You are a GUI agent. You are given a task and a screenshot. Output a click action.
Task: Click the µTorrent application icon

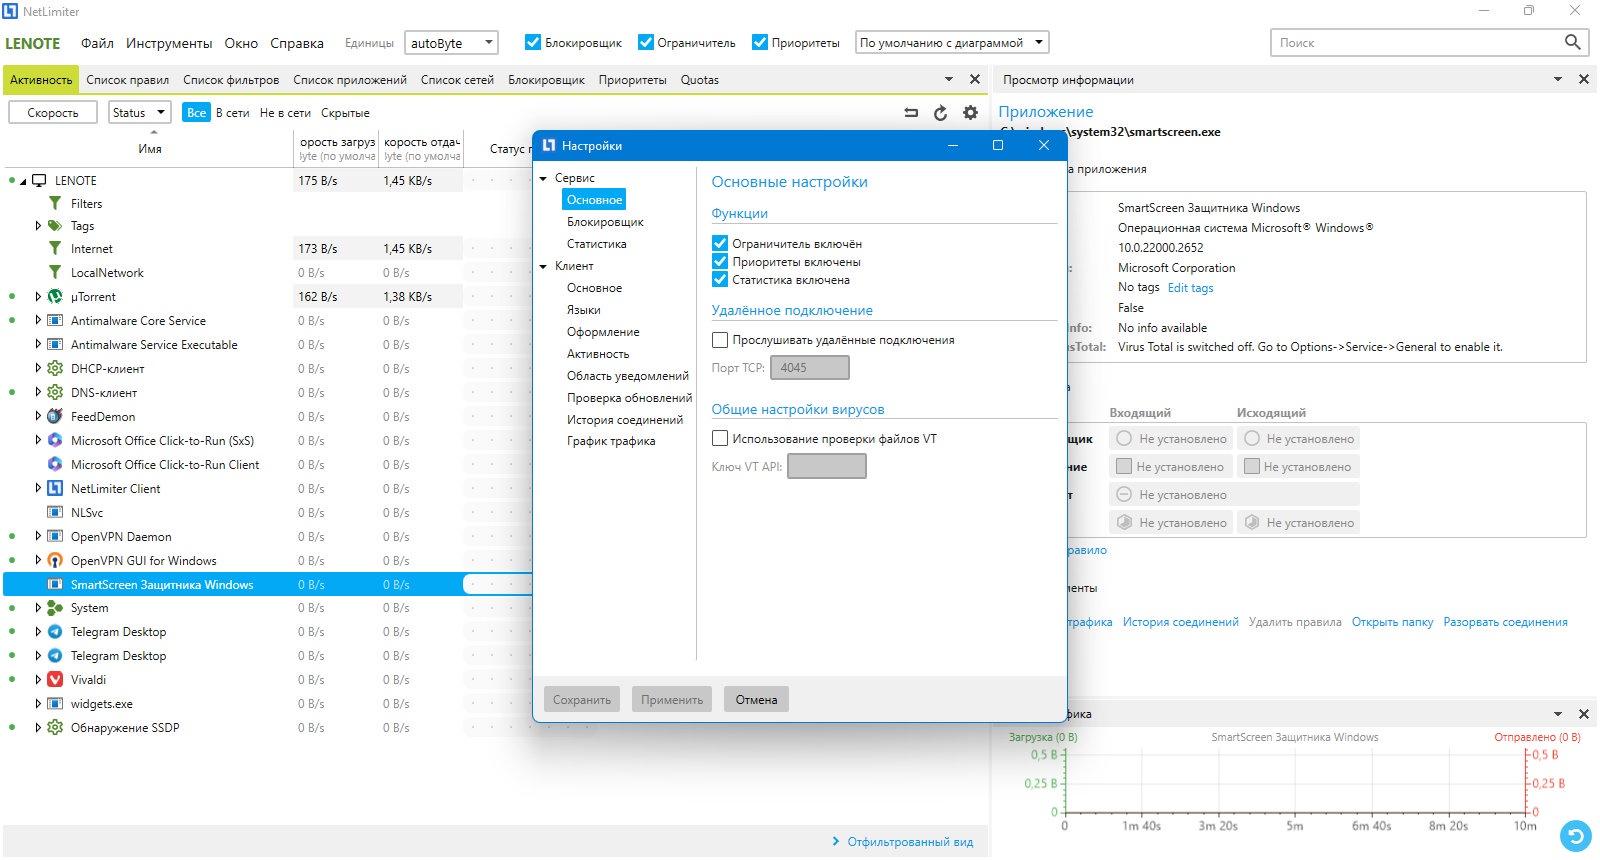[55, 297]
